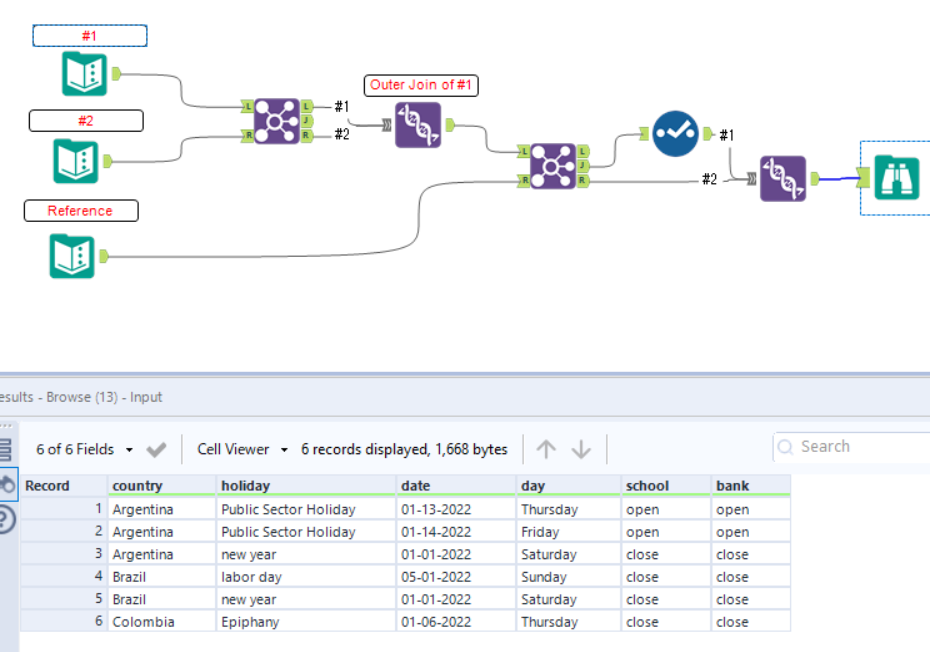This screenshot has width=930, height=652.
Task: Click the metadata sidebar icon in results
Action: point(8,484)
